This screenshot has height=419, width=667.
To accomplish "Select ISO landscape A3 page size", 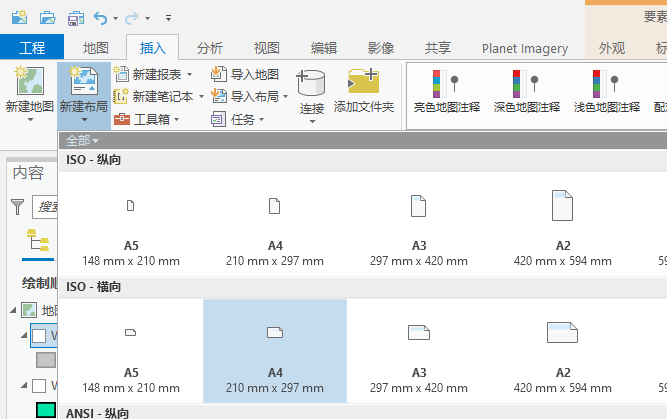I will 419,351.
